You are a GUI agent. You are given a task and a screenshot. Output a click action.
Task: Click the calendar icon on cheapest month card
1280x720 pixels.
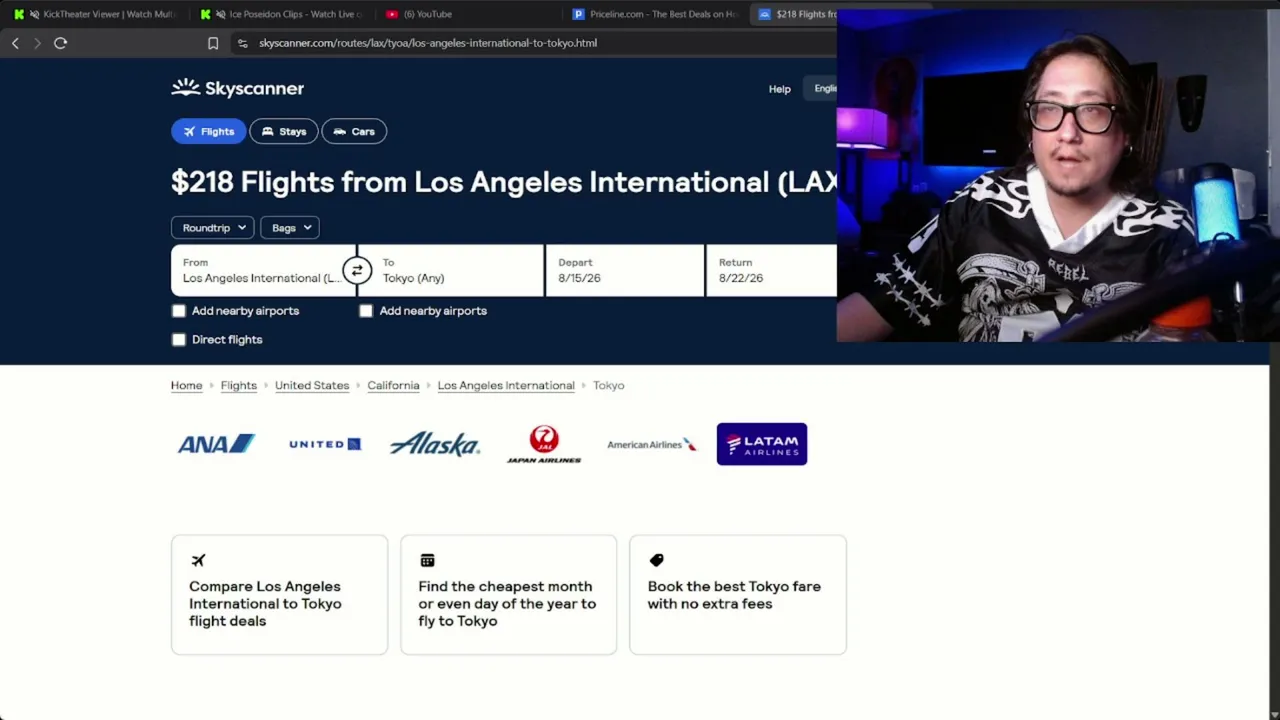(427, 560)
